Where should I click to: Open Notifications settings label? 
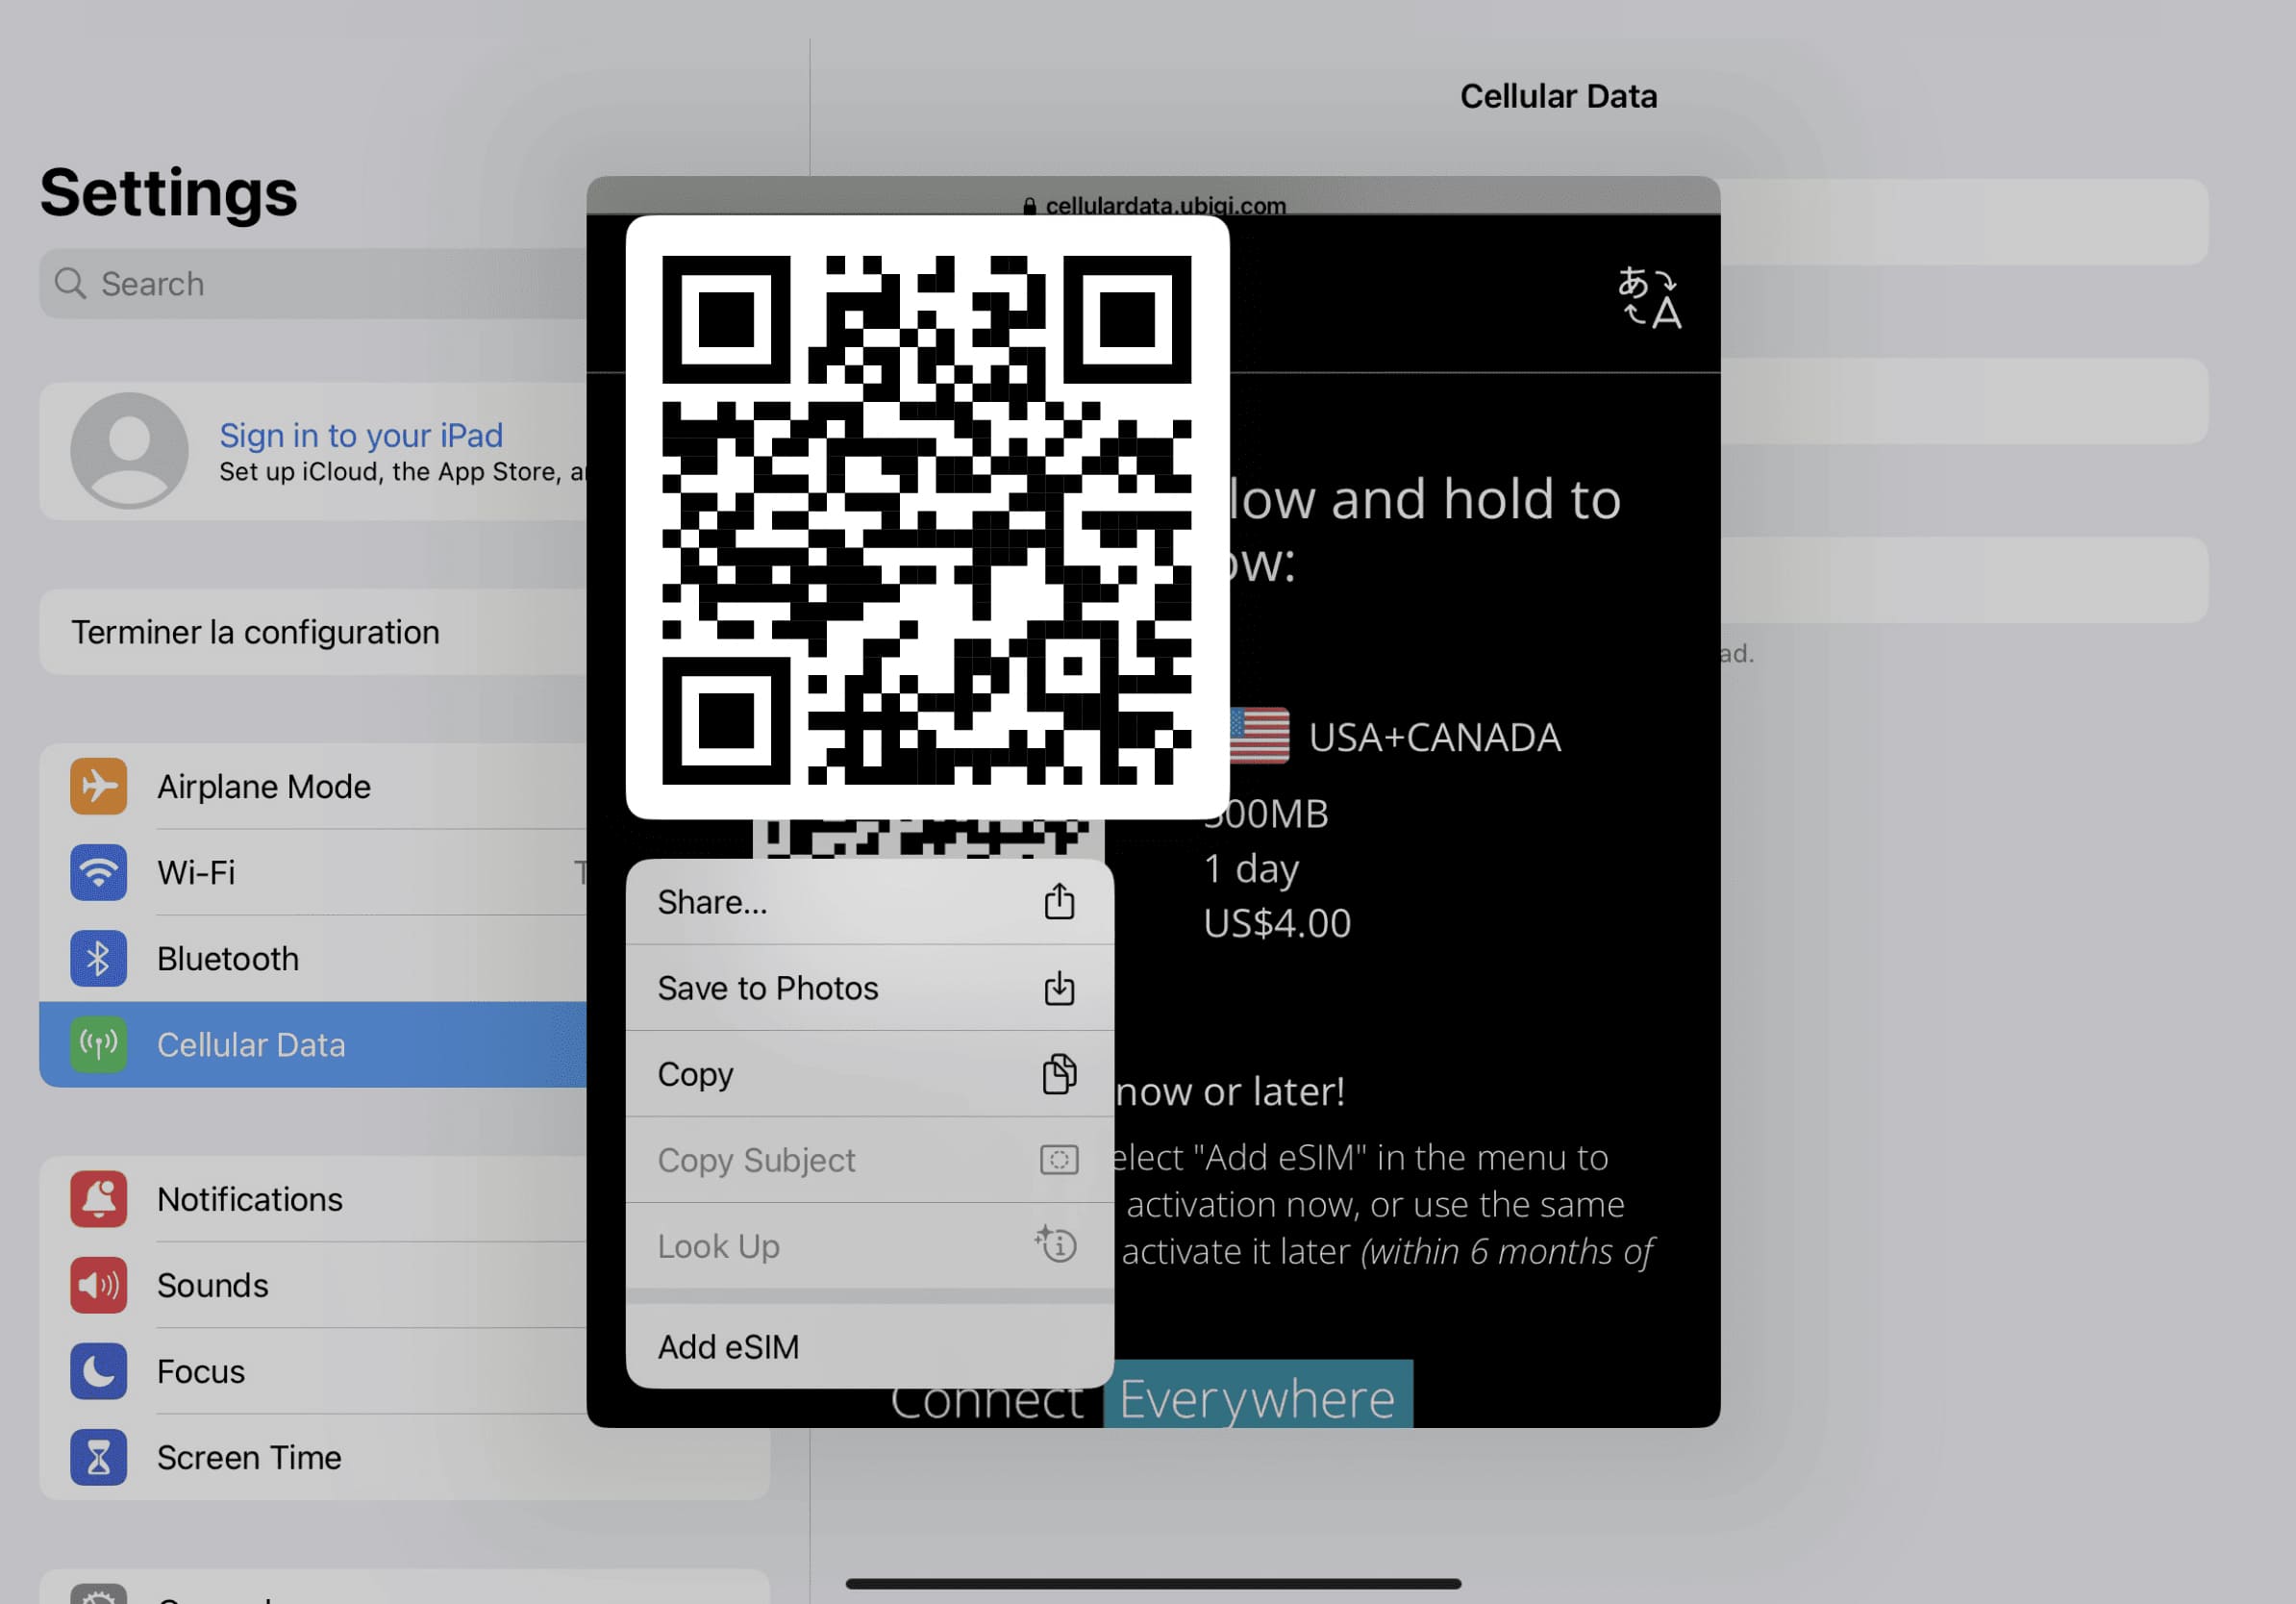[x=250, y=1199]
